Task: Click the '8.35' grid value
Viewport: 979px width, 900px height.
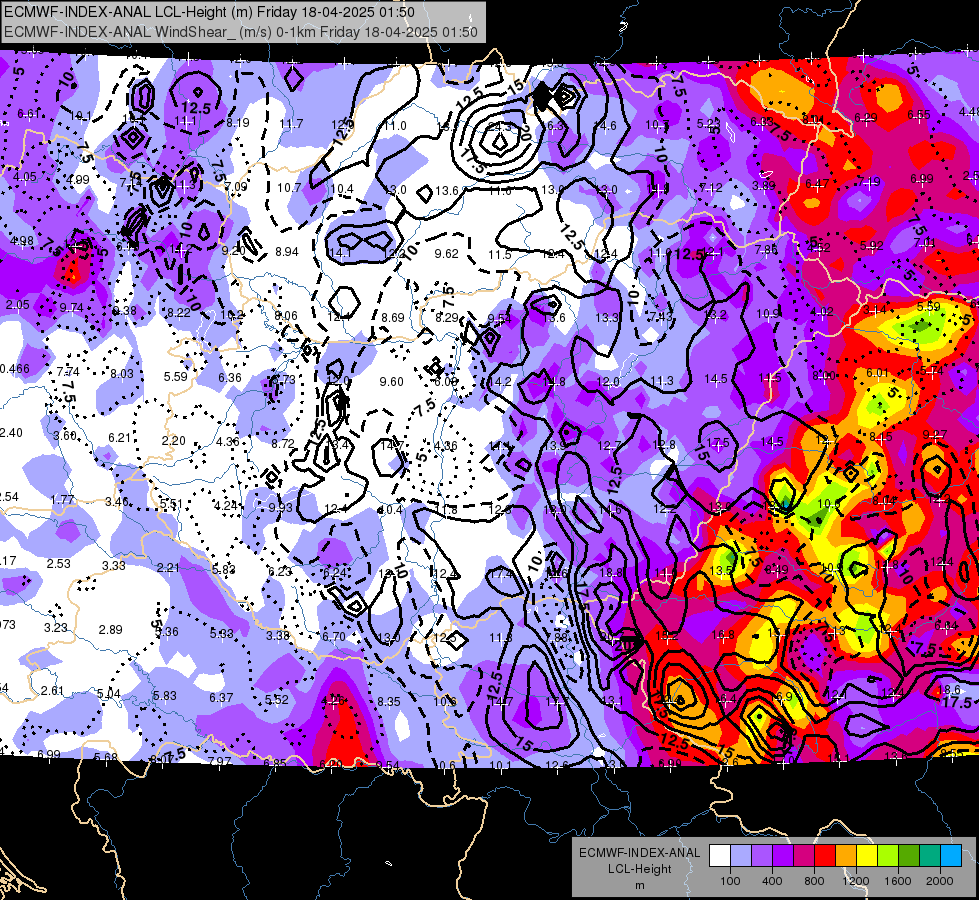Action: pyautogui.click(x=388, y=703)
